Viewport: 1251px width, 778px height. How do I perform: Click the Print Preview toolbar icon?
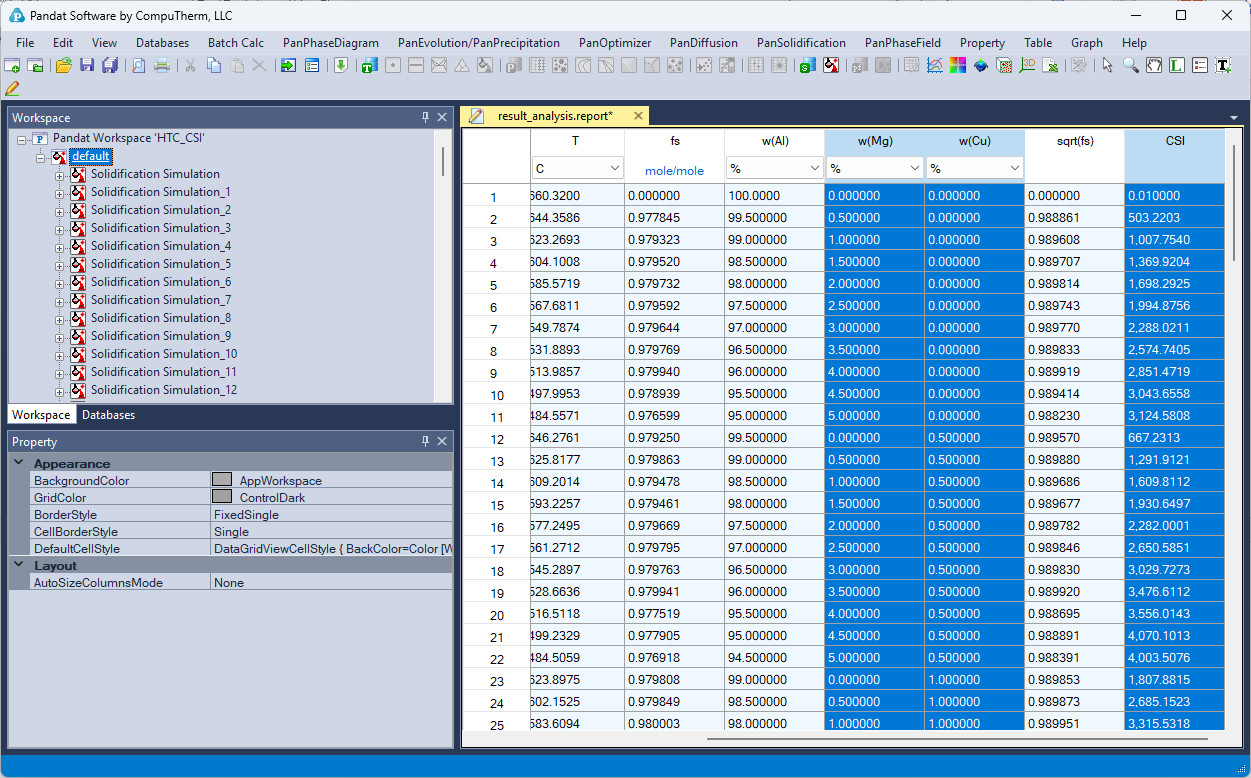[x=138, y=66]
